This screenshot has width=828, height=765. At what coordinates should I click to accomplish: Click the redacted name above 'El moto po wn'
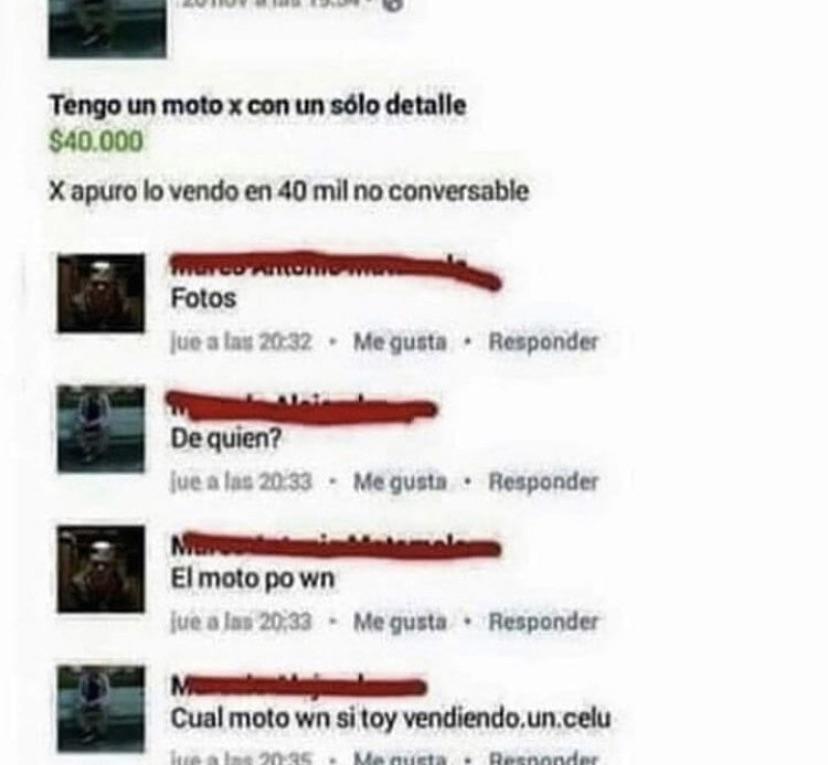click(335, 546)
